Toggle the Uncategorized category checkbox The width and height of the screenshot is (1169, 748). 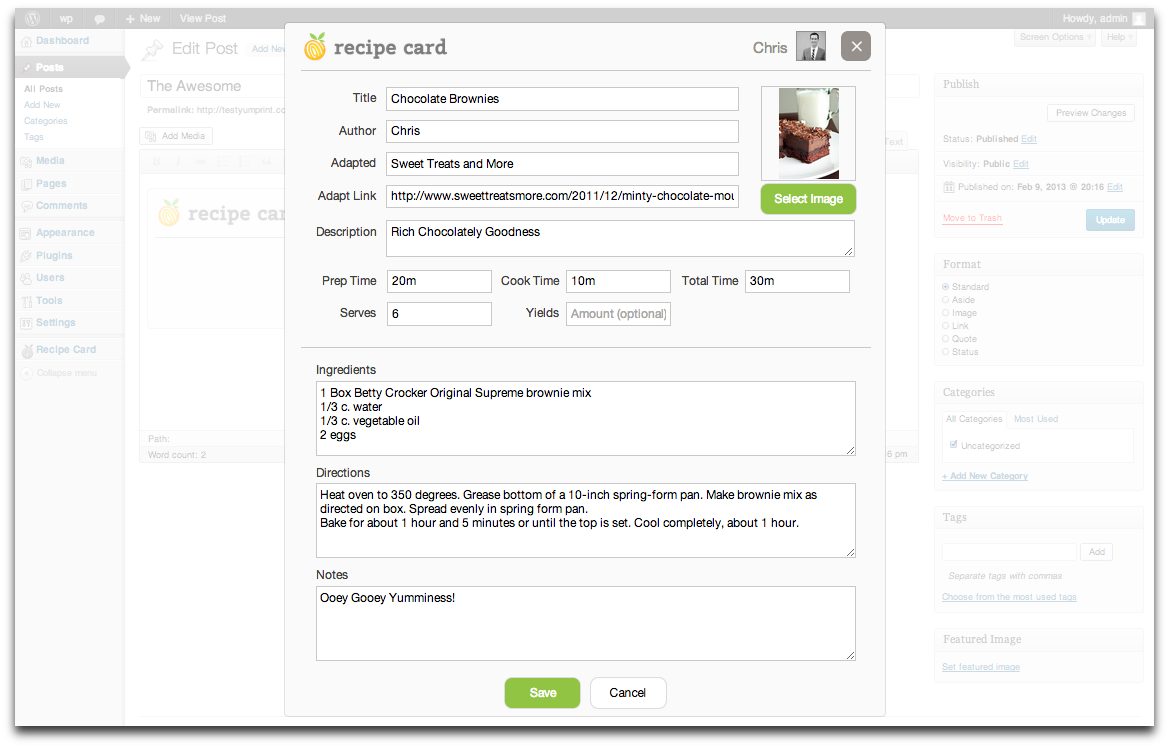[x=954, y=444]
